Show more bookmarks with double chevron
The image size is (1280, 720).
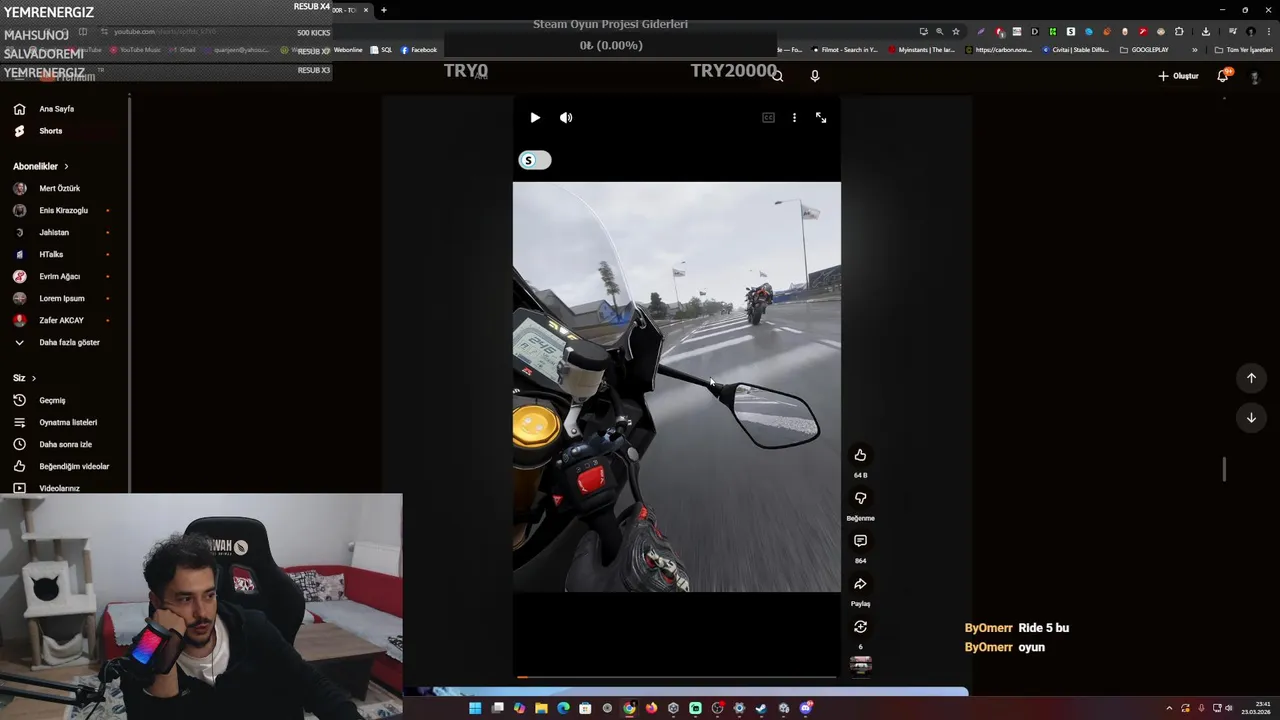(1194, 50)
